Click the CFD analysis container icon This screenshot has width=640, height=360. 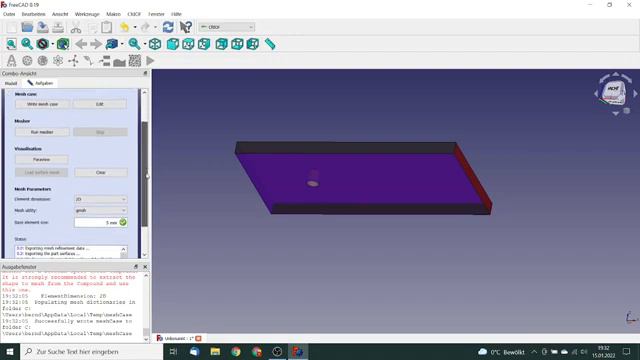click(x=11, y=61)
